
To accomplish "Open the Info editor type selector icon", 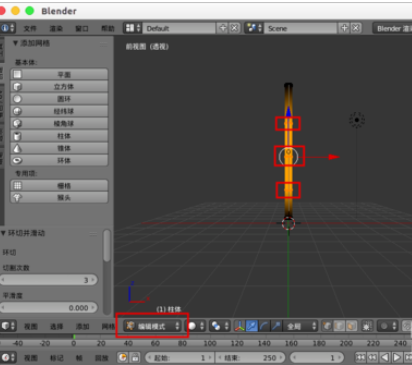I will click(7, 28).
